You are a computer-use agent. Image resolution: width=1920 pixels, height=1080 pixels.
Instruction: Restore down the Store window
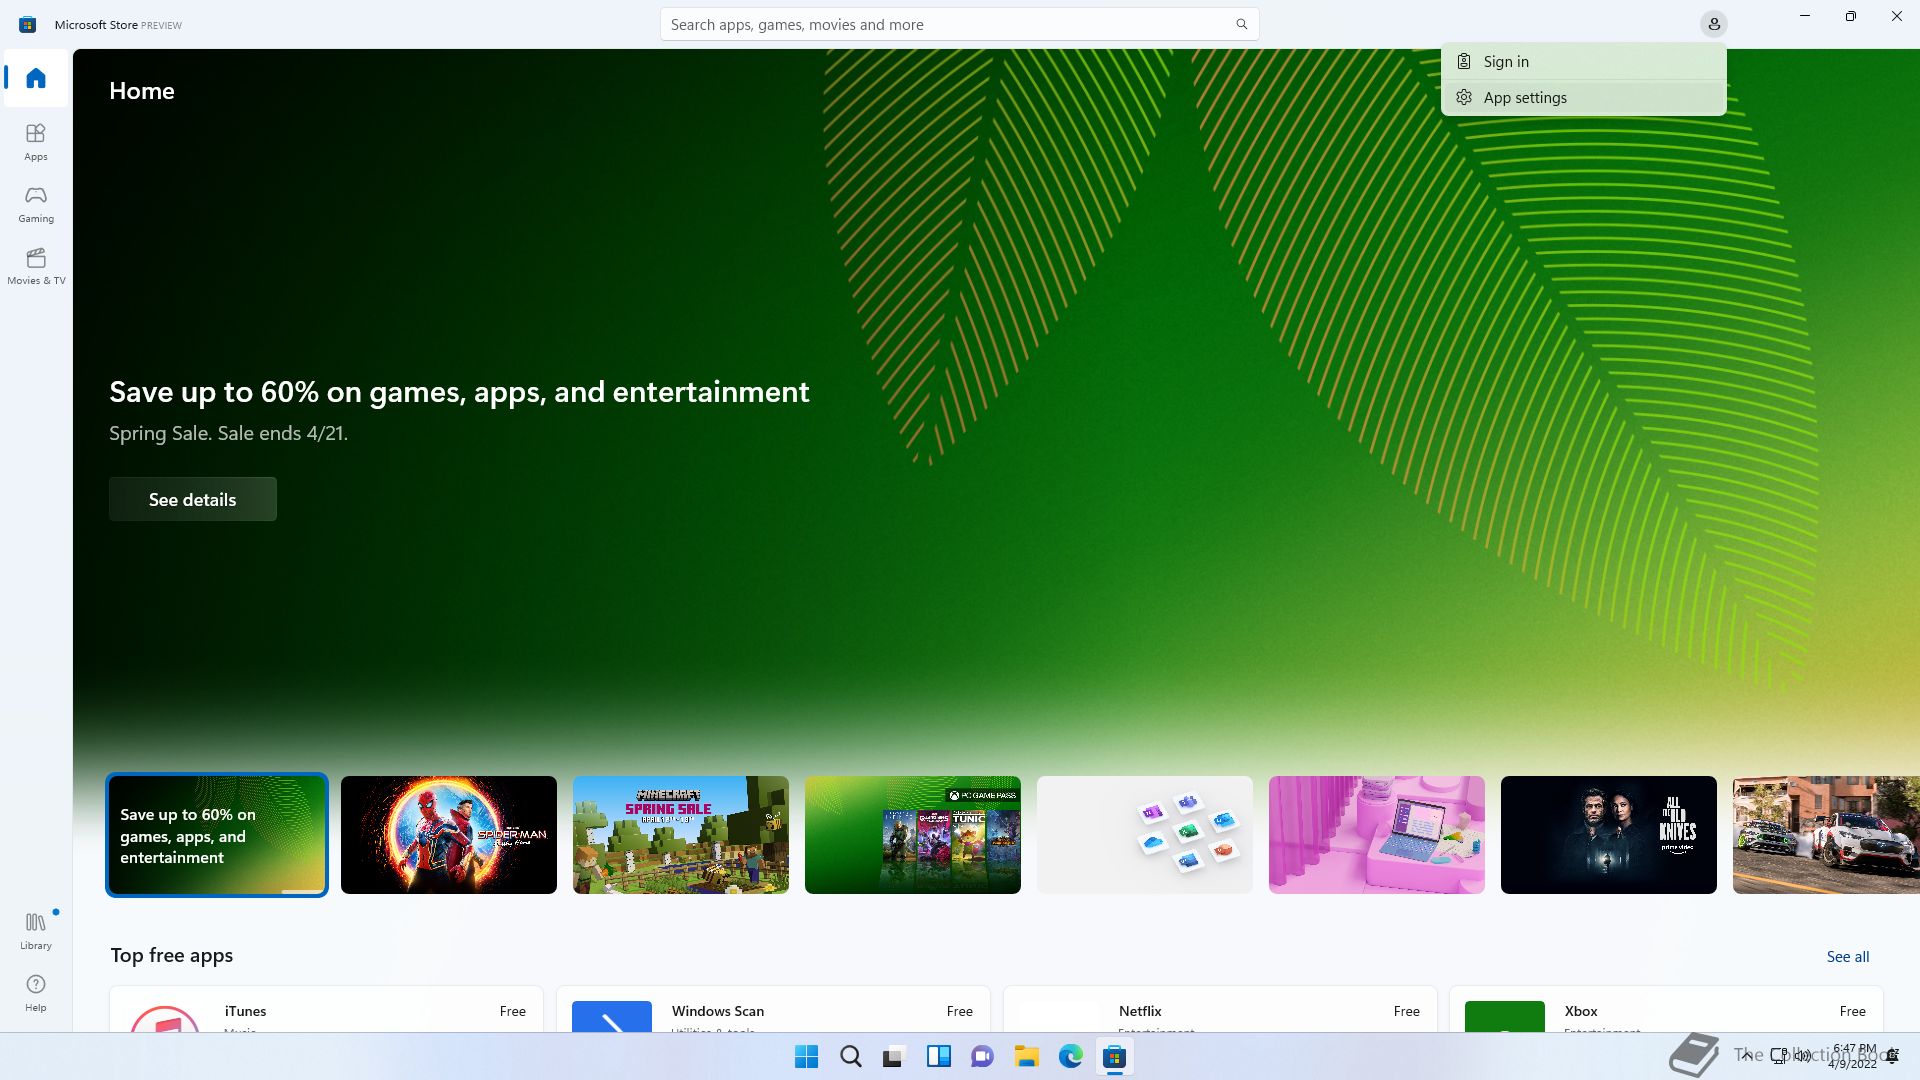tap(1851, 16)
